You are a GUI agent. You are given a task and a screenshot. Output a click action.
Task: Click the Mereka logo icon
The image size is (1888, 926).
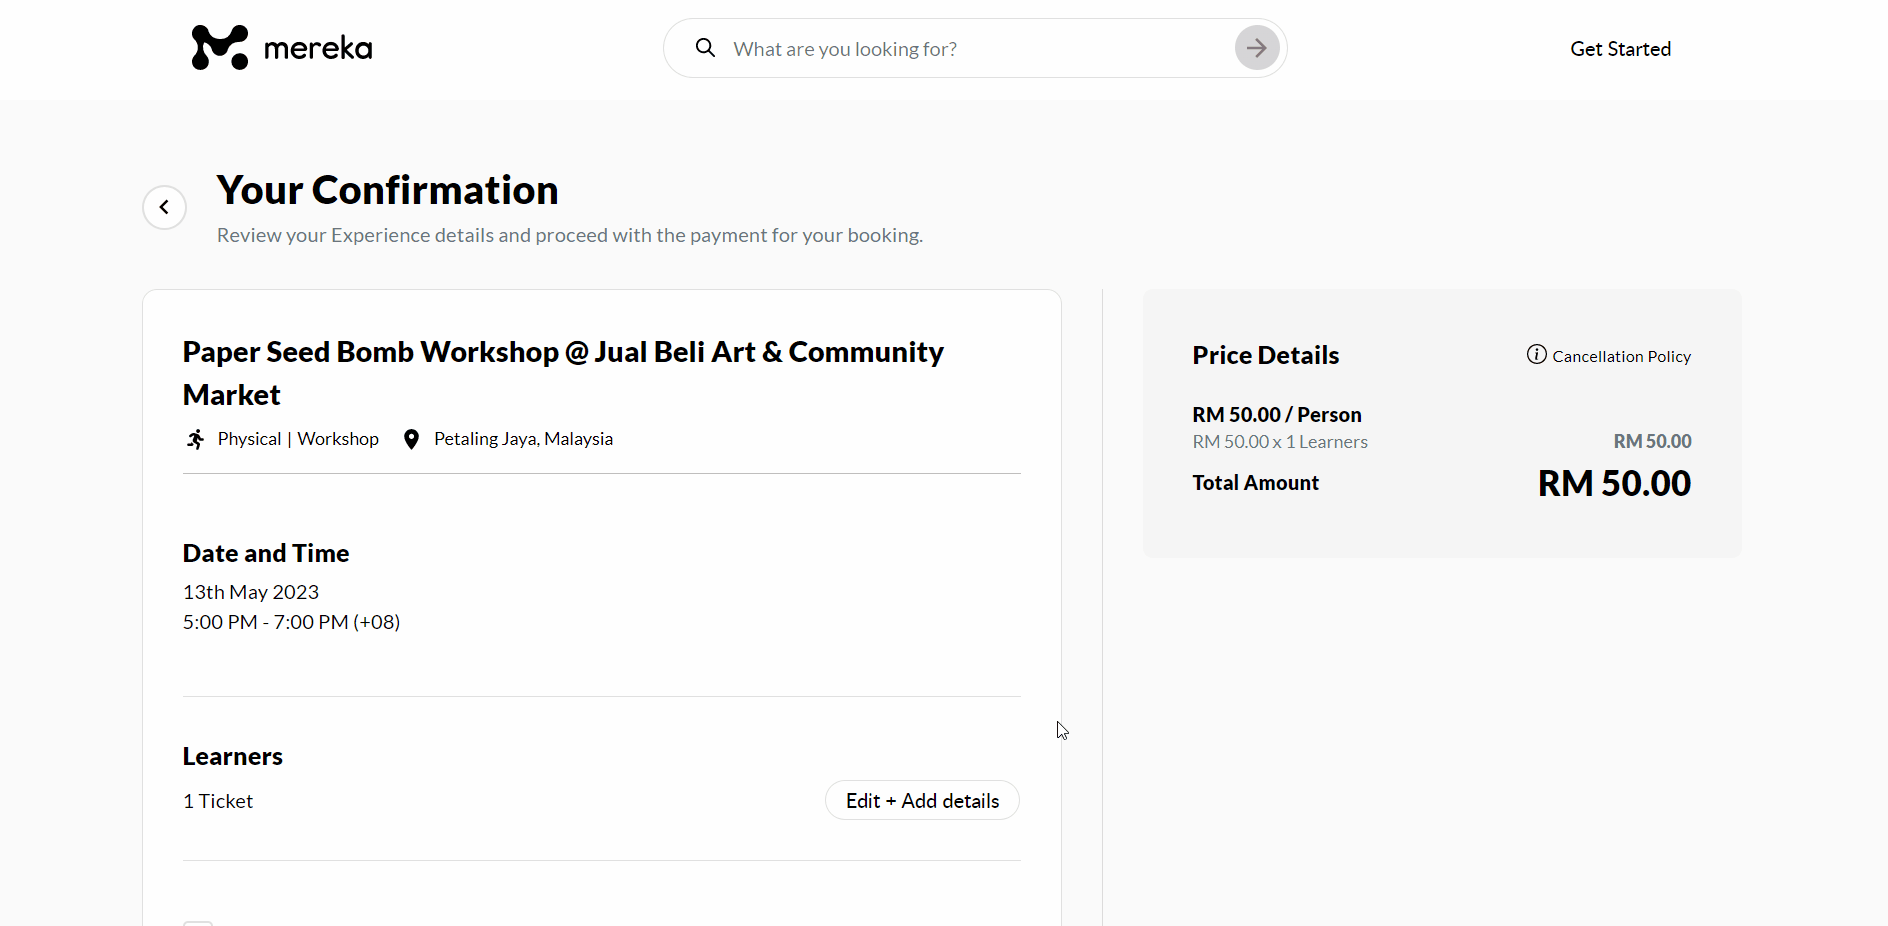[220, 47]
